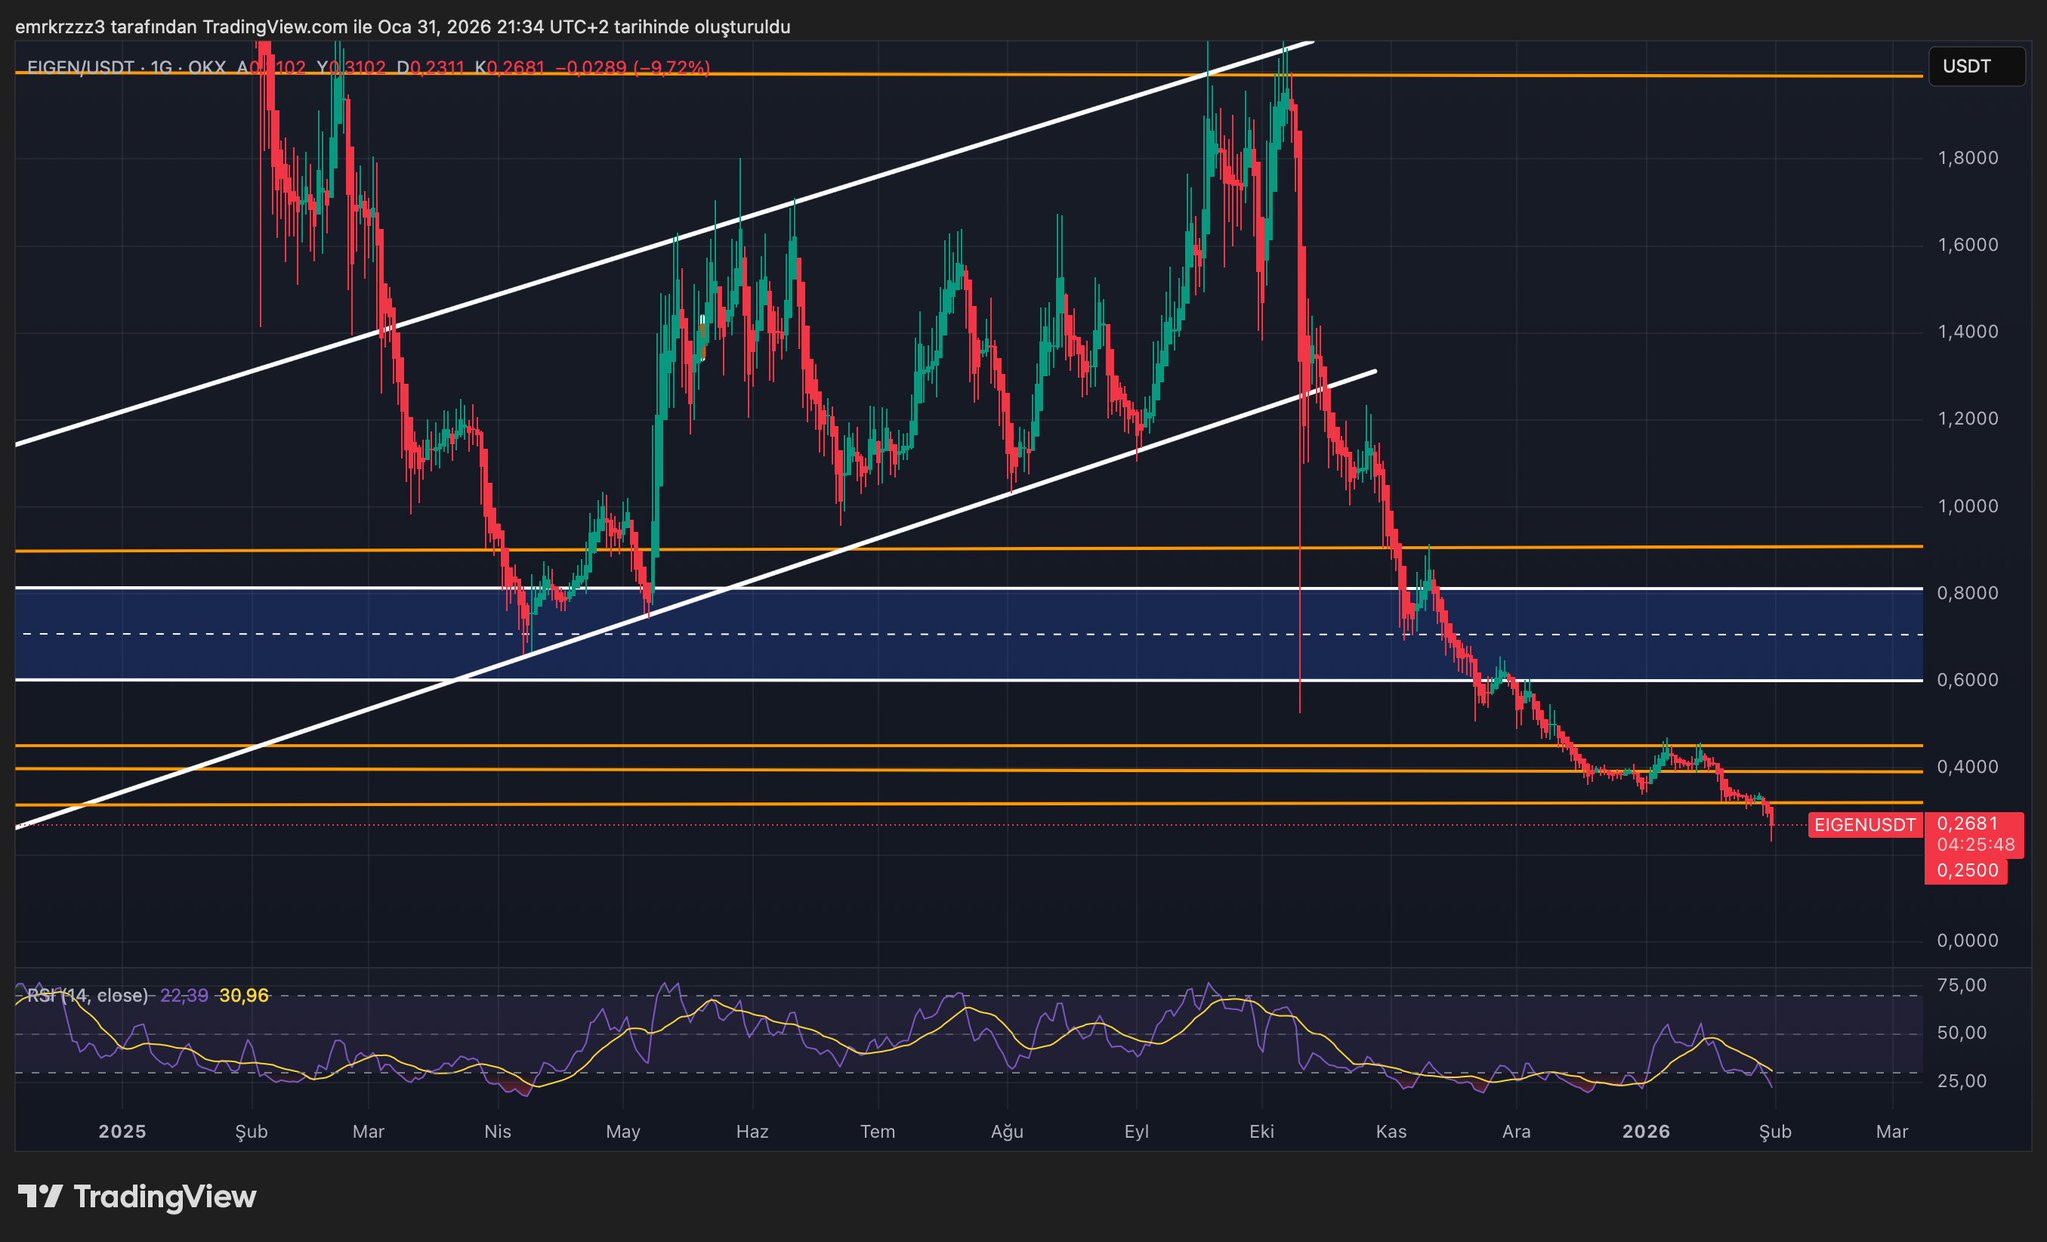Click the TradingView wordmark text at bottom
This screenshot has height=1242, width=2047.
pos(165,1197)
